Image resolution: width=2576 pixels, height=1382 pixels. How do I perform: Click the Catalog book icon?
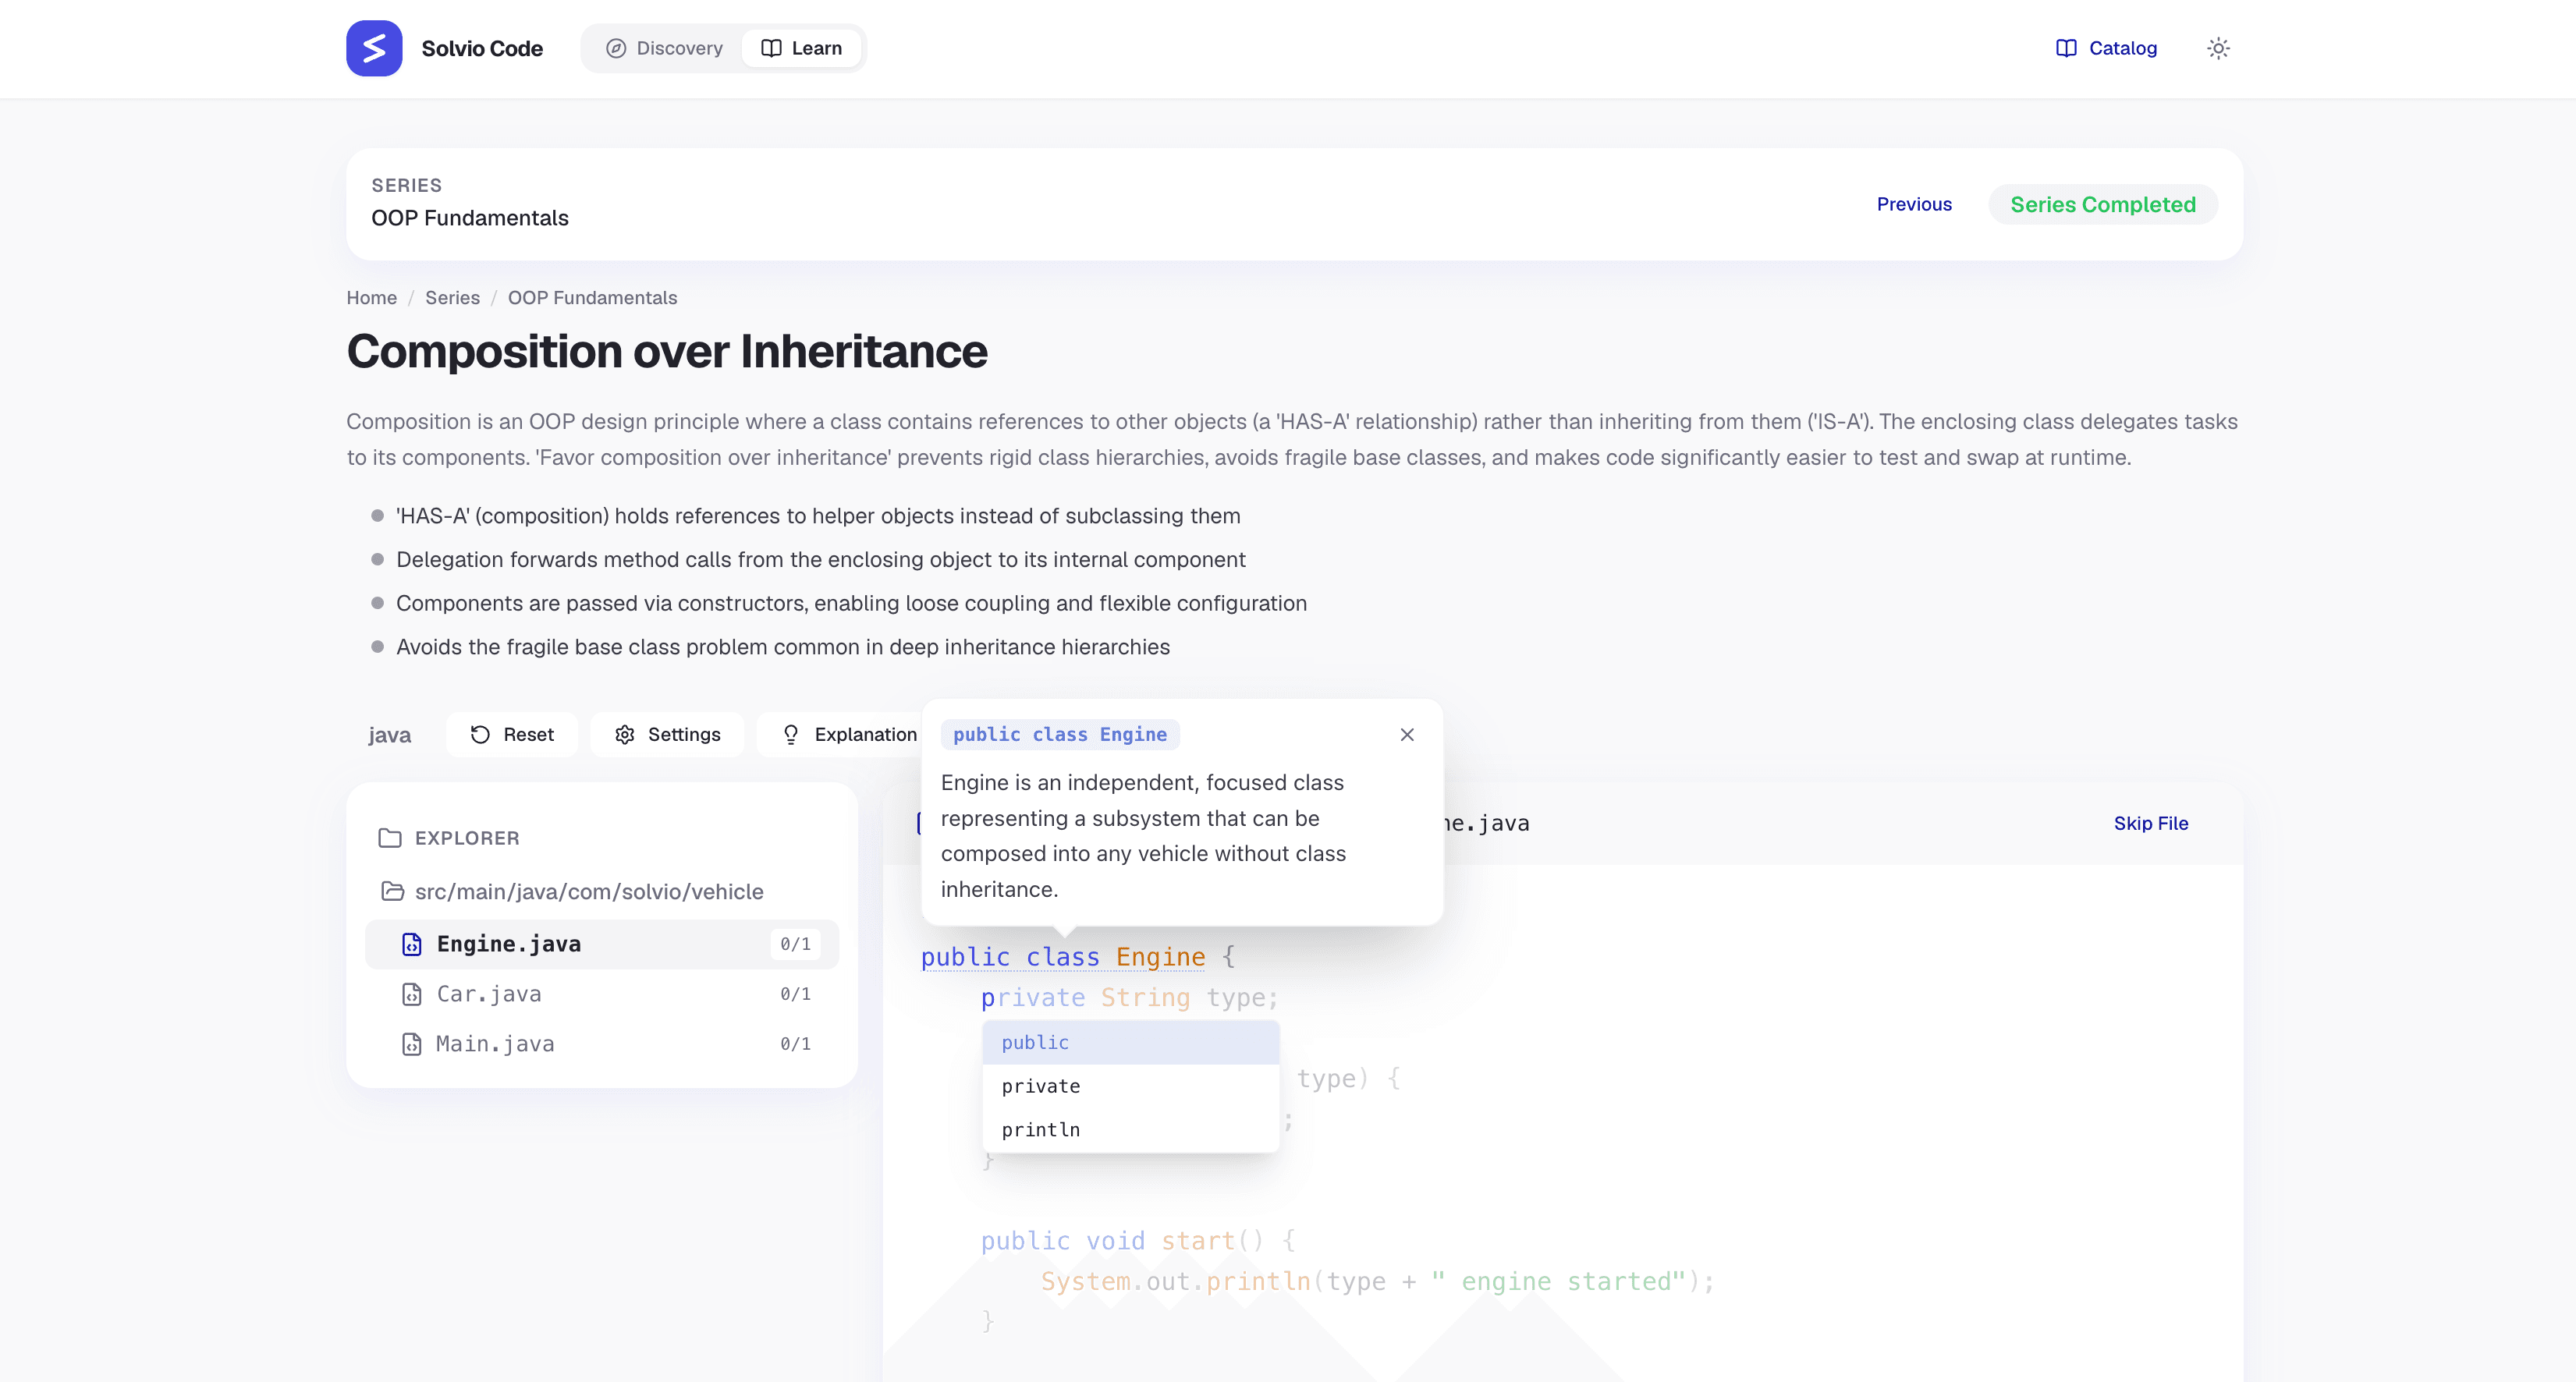(2066, 48)
